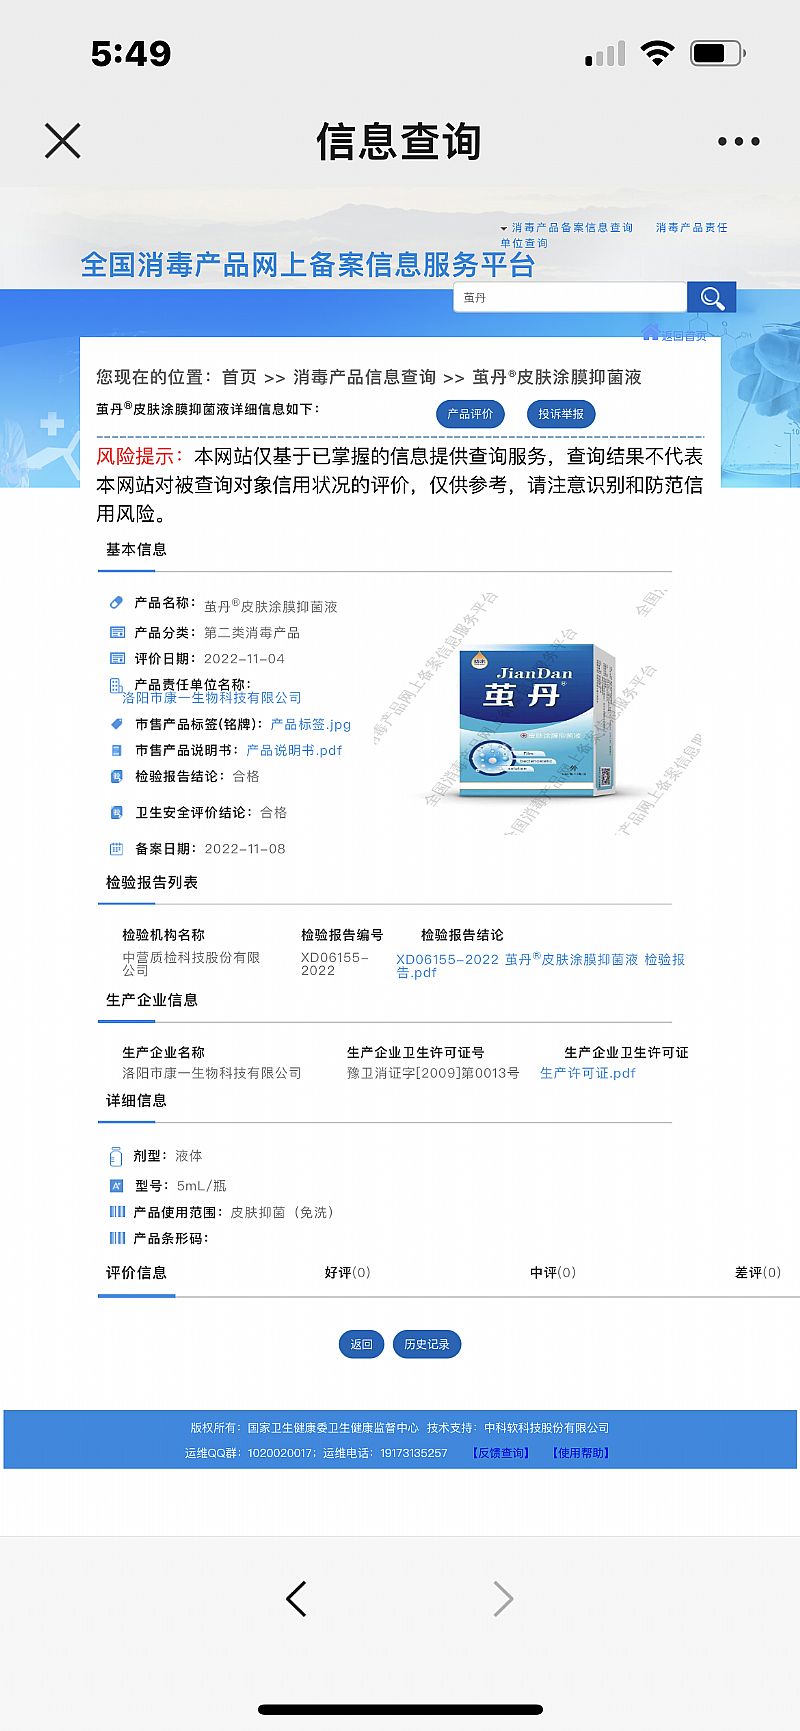Close the page with the X icon
The image size is (800, 1731).
pos(62,141)
